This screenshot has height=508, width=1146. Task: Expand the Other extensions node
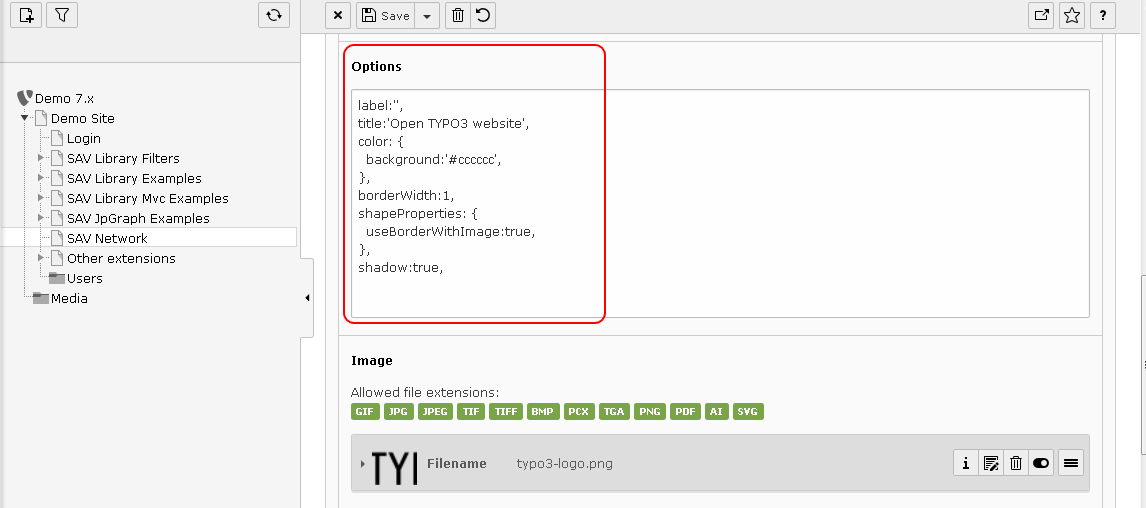40,258
